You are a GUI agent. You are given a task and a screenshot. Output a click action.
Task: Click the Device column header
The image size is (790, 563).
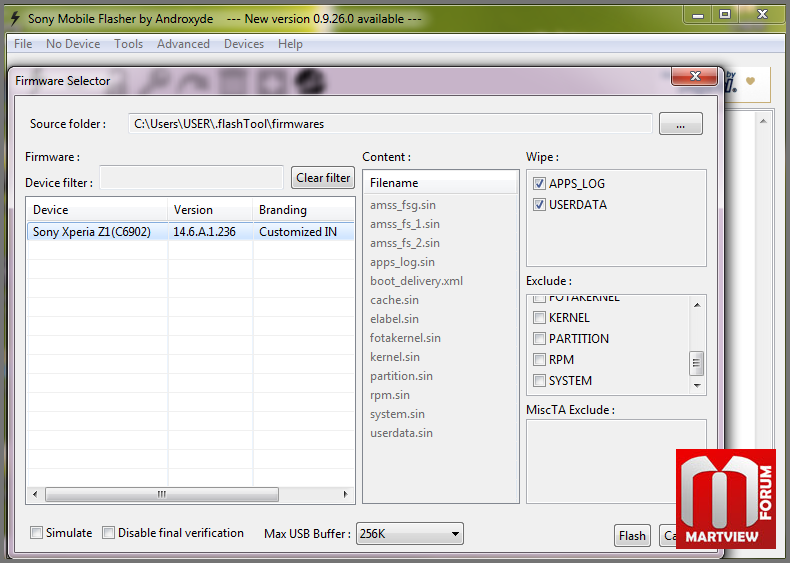[97, 210]
